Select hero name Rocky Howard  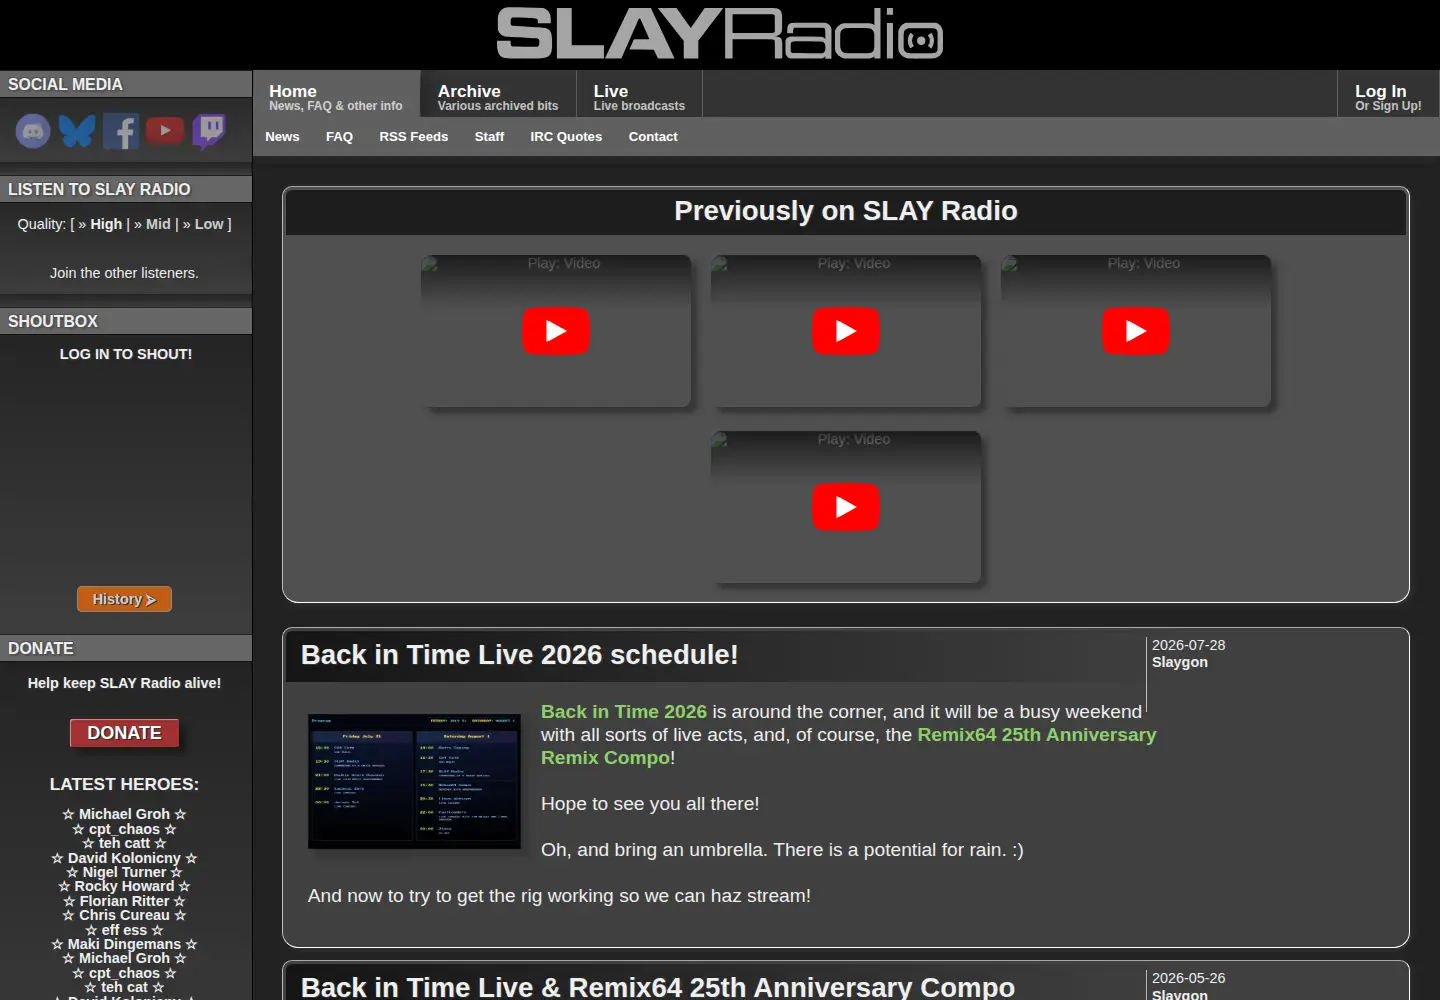coord(124,886)
